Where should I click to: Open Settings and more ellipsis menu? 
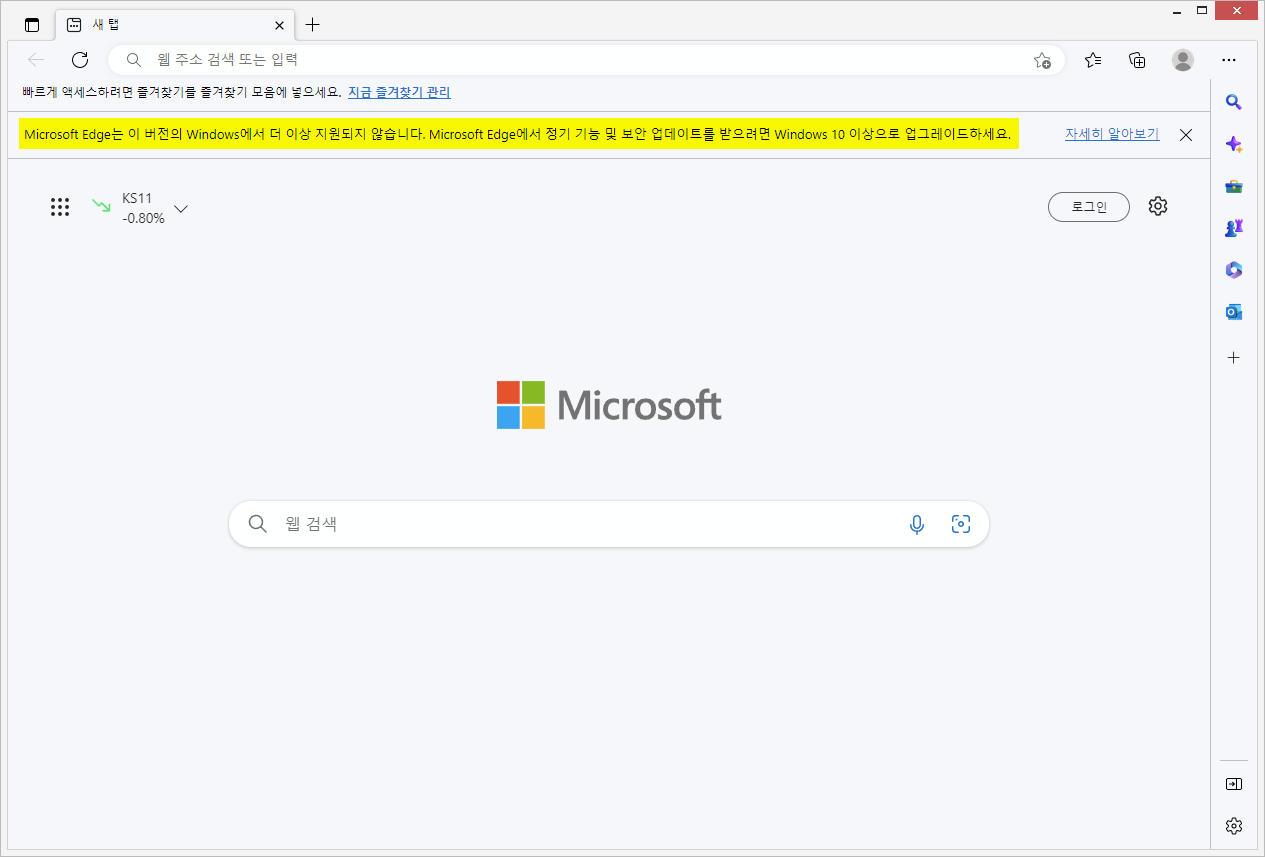point(1229,60)
